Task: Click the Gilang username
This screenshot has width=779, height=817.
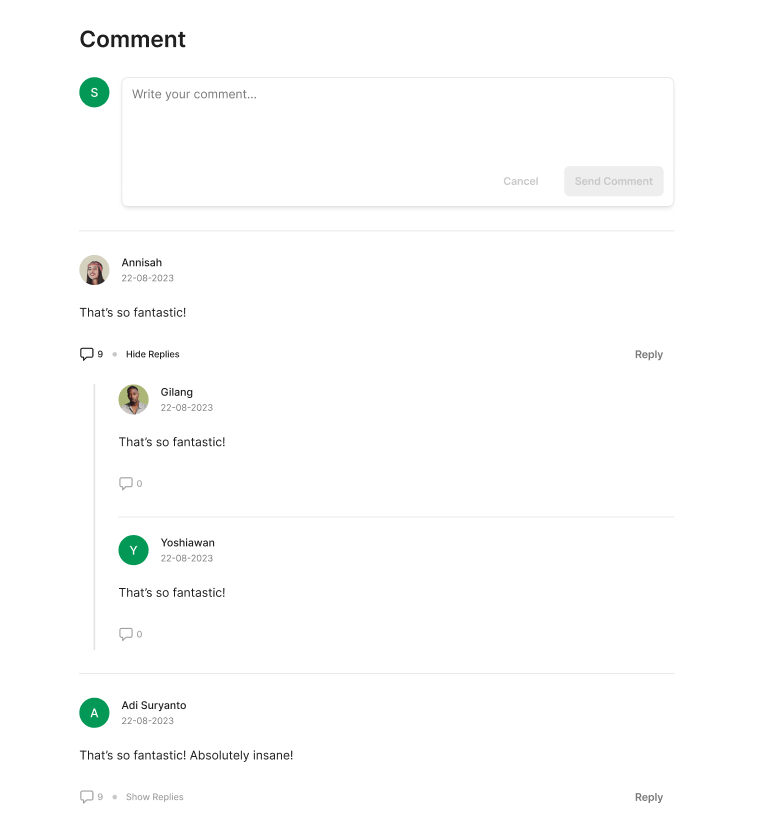Action: coord(177,392)
